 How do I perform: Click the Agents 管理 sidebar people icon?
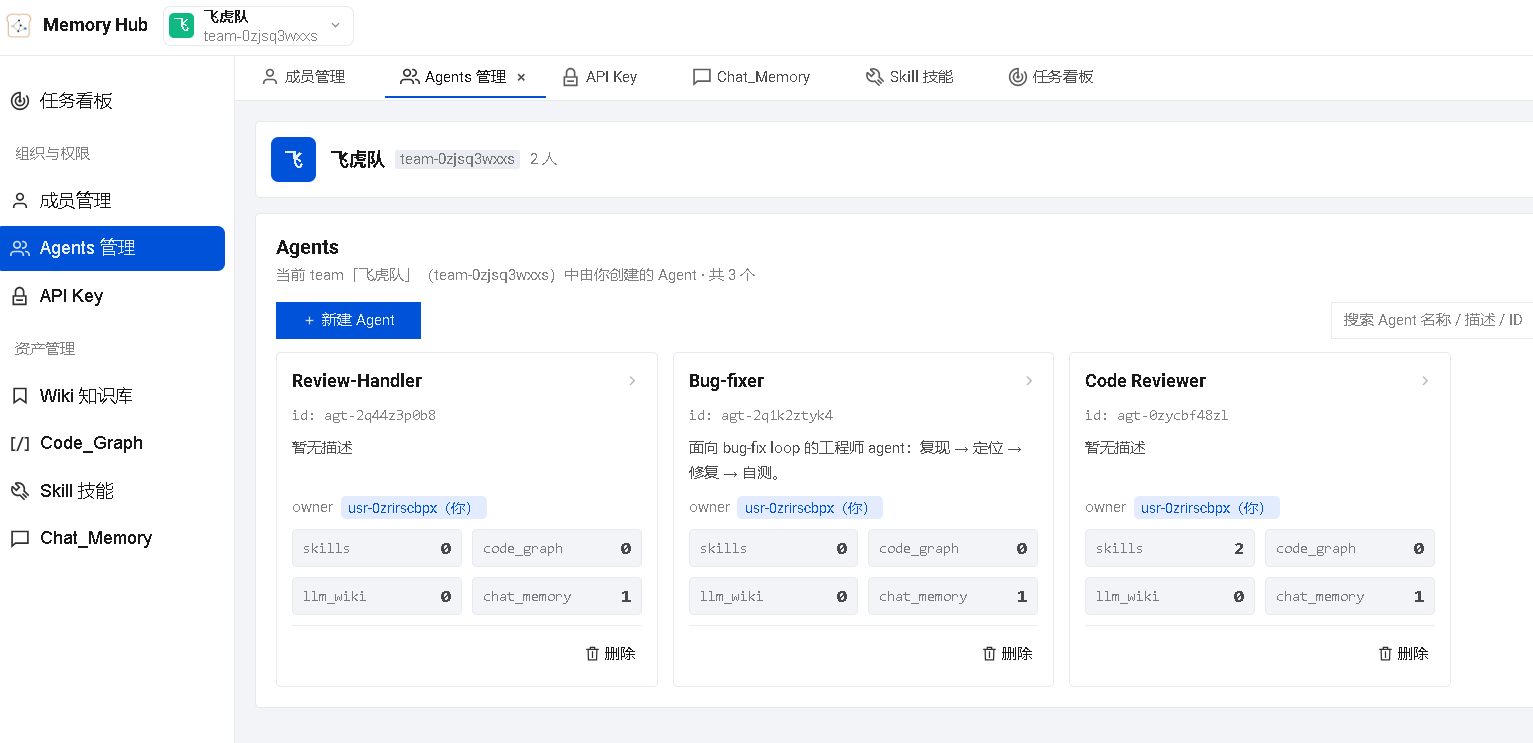point(20,249)
